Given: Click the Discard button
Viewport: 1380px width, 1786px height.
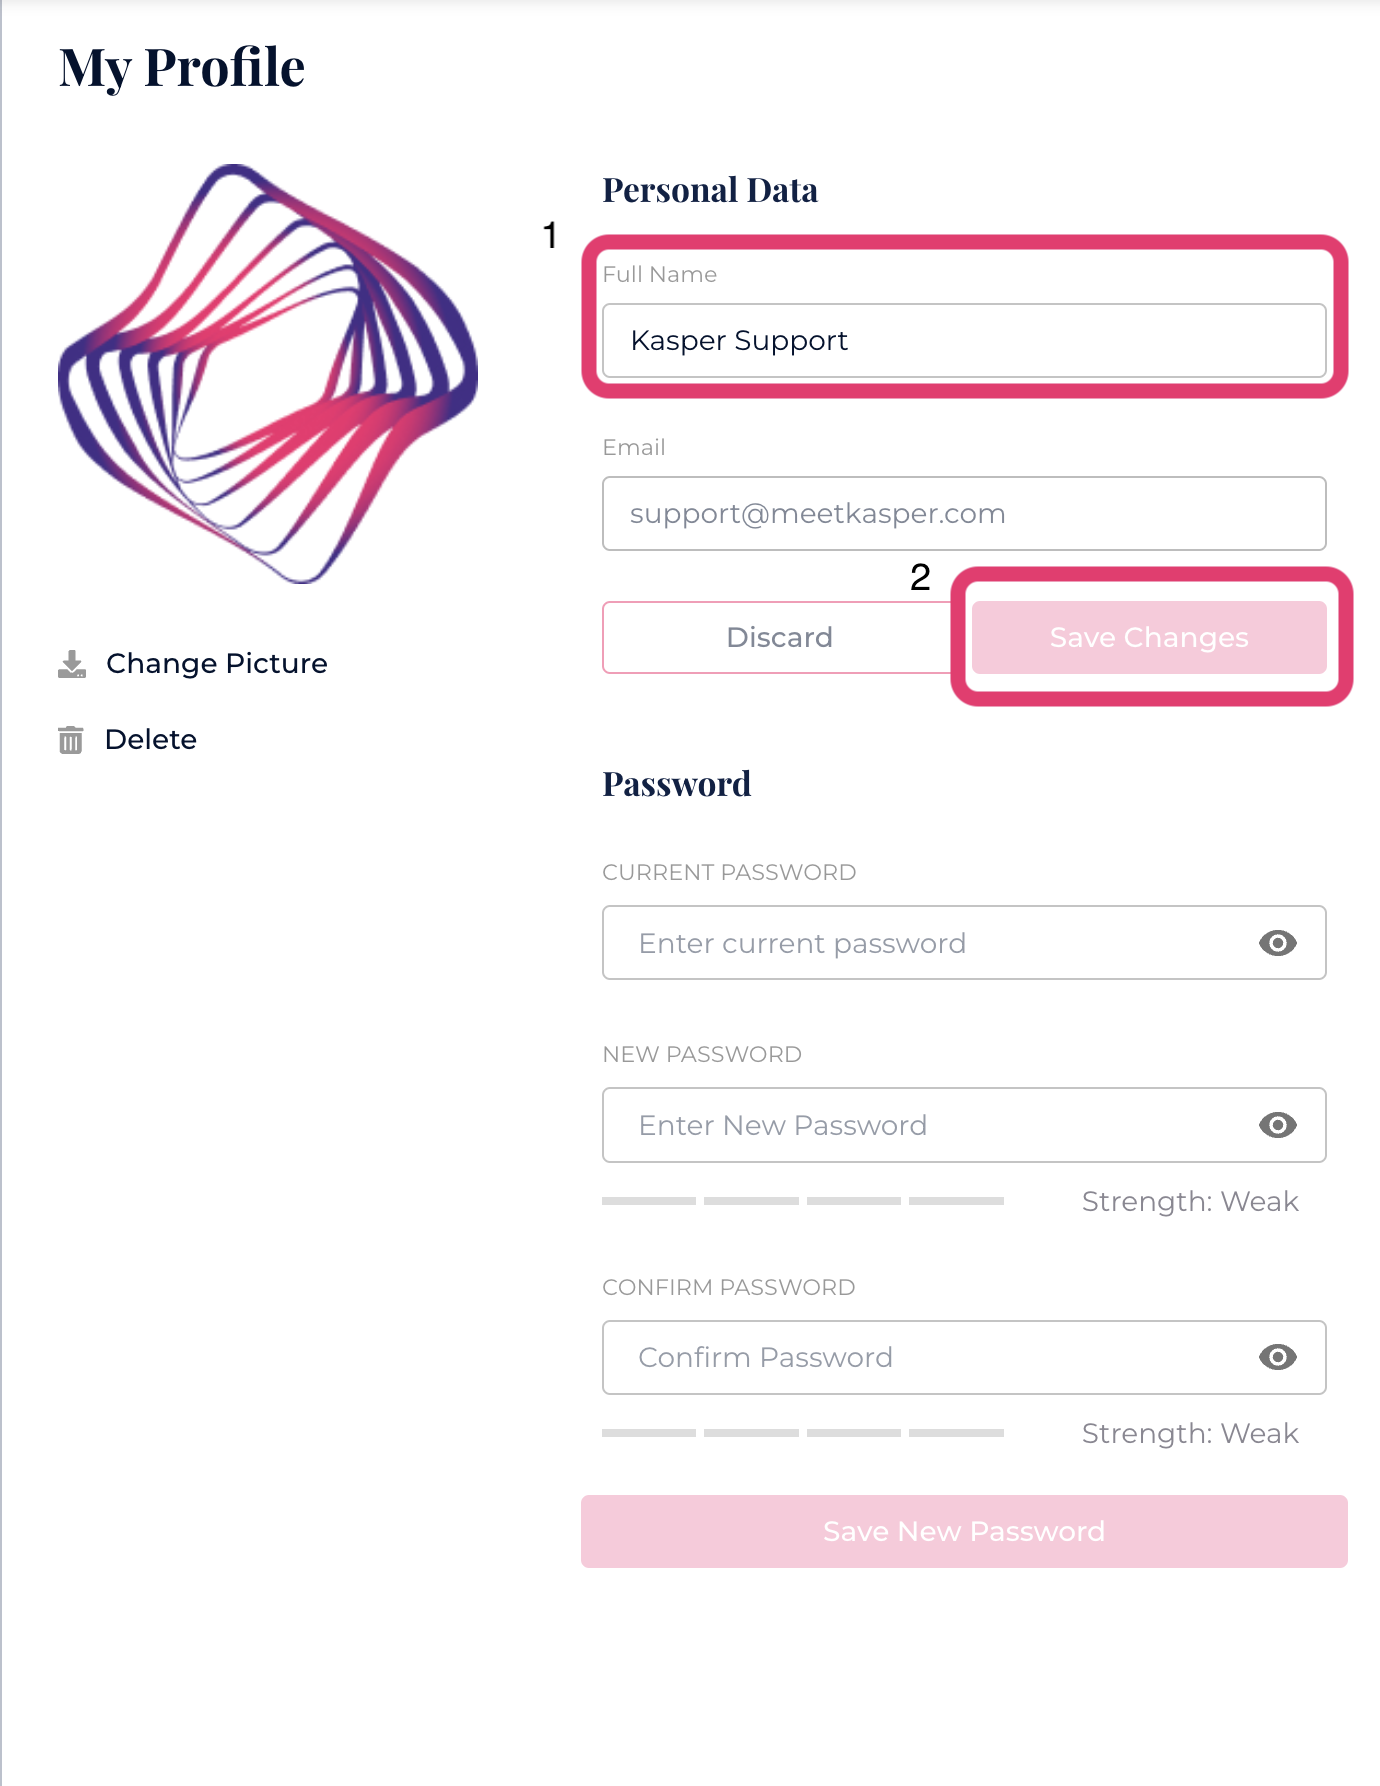Looking at the screenshot, I should 779,638.
